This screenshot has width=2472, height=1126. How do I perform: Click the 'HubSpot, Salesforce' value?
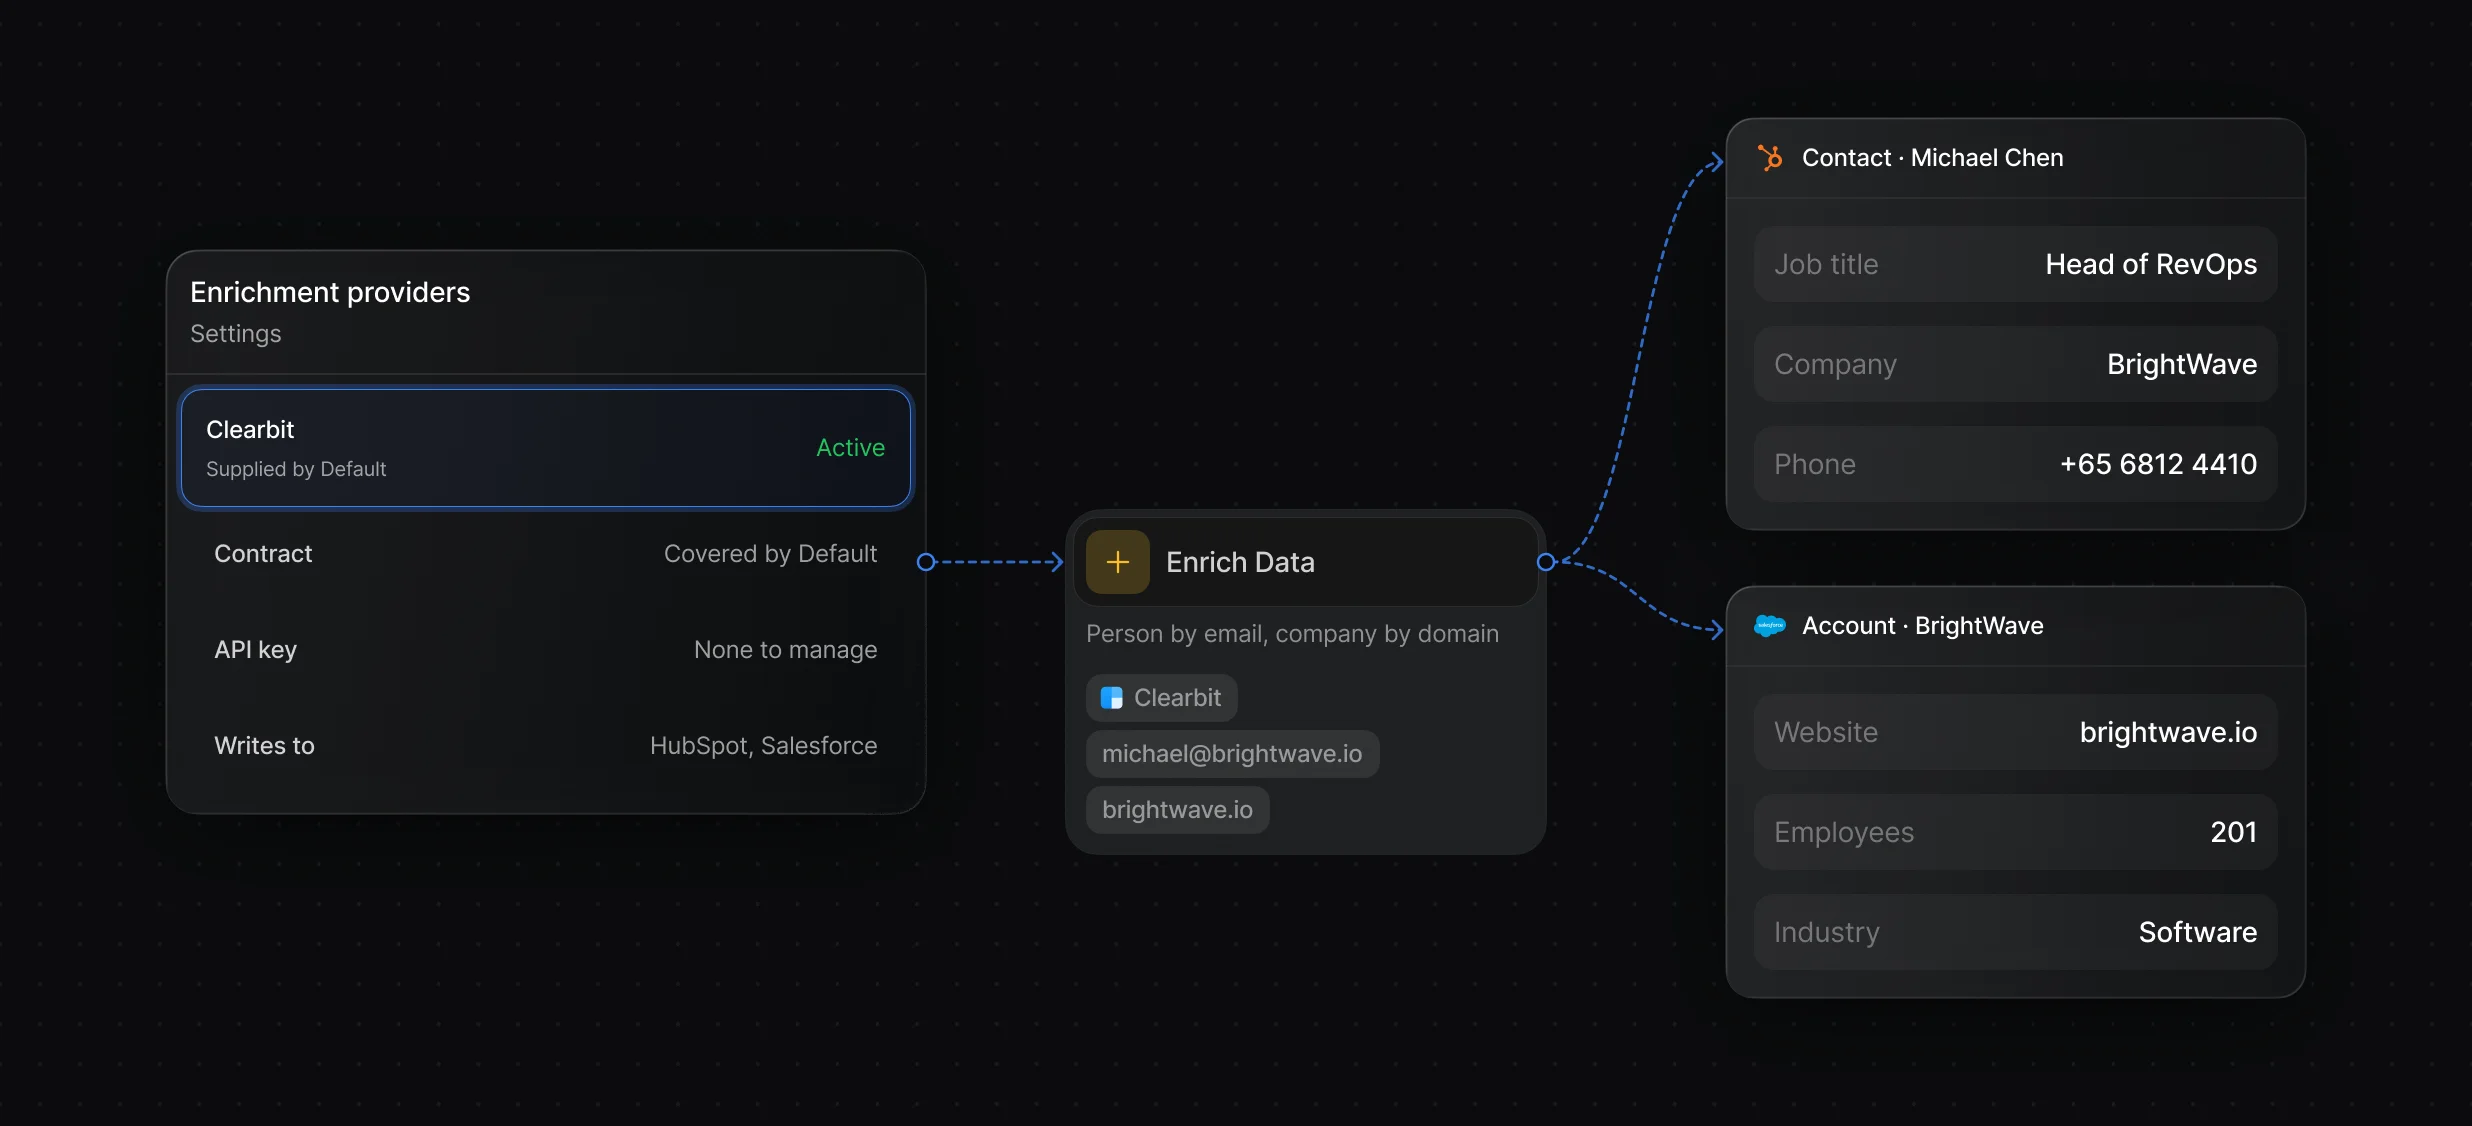pos(763,746)
